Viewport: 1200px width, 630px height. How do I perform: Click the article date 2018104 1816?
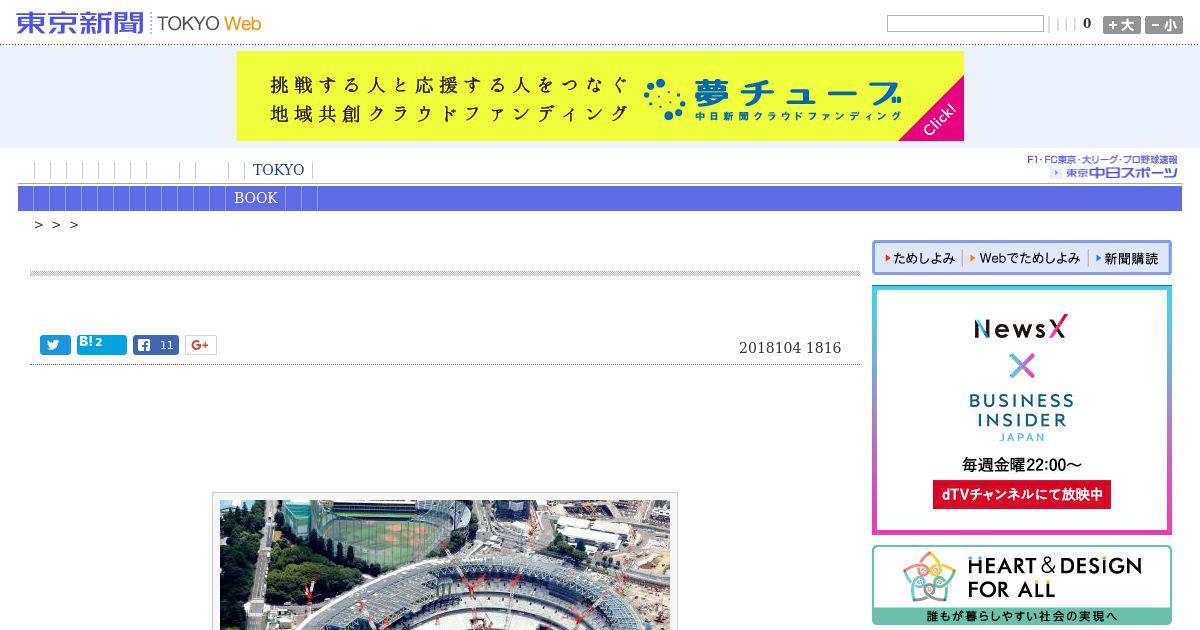tap(790, 348)
